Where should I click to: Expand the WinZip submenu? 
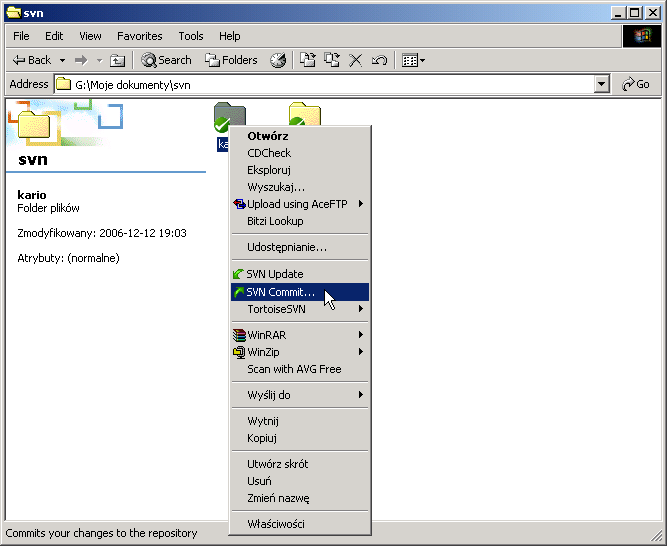point(300,352)
